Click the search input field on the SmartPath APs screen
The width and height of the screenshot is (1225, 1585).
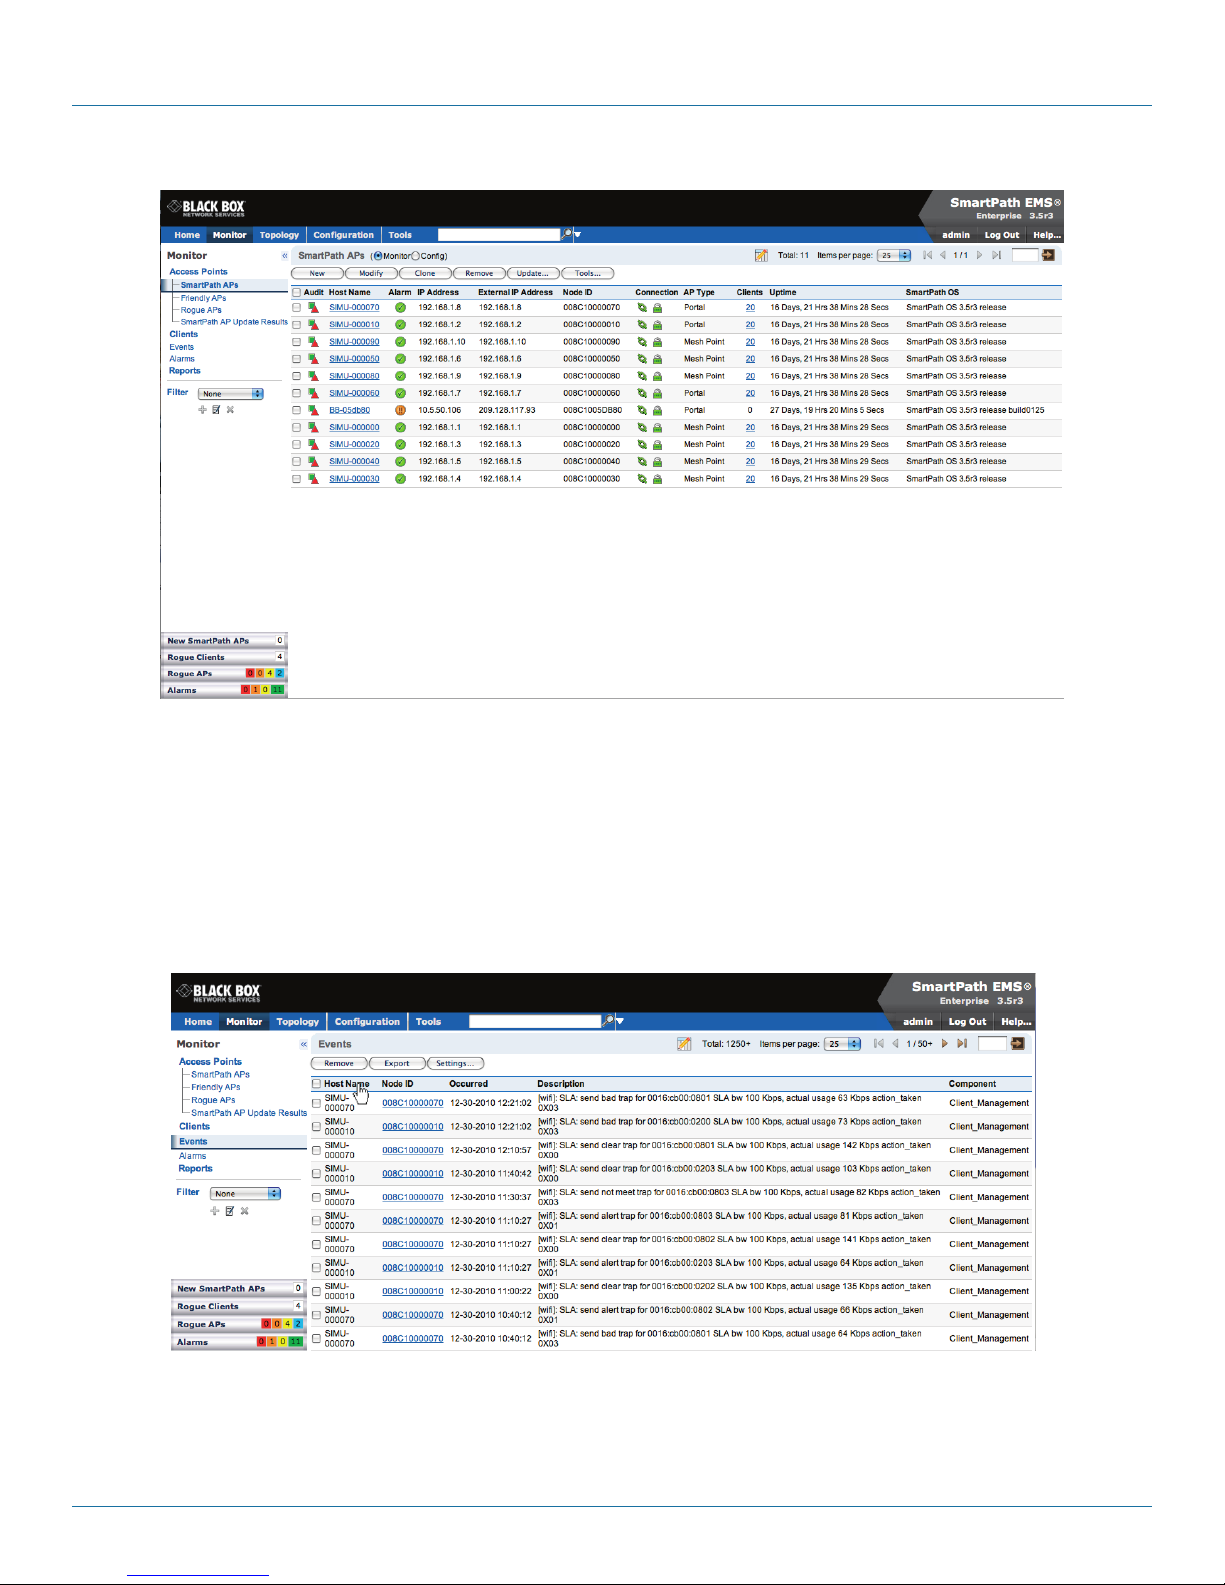click(499, 235)
